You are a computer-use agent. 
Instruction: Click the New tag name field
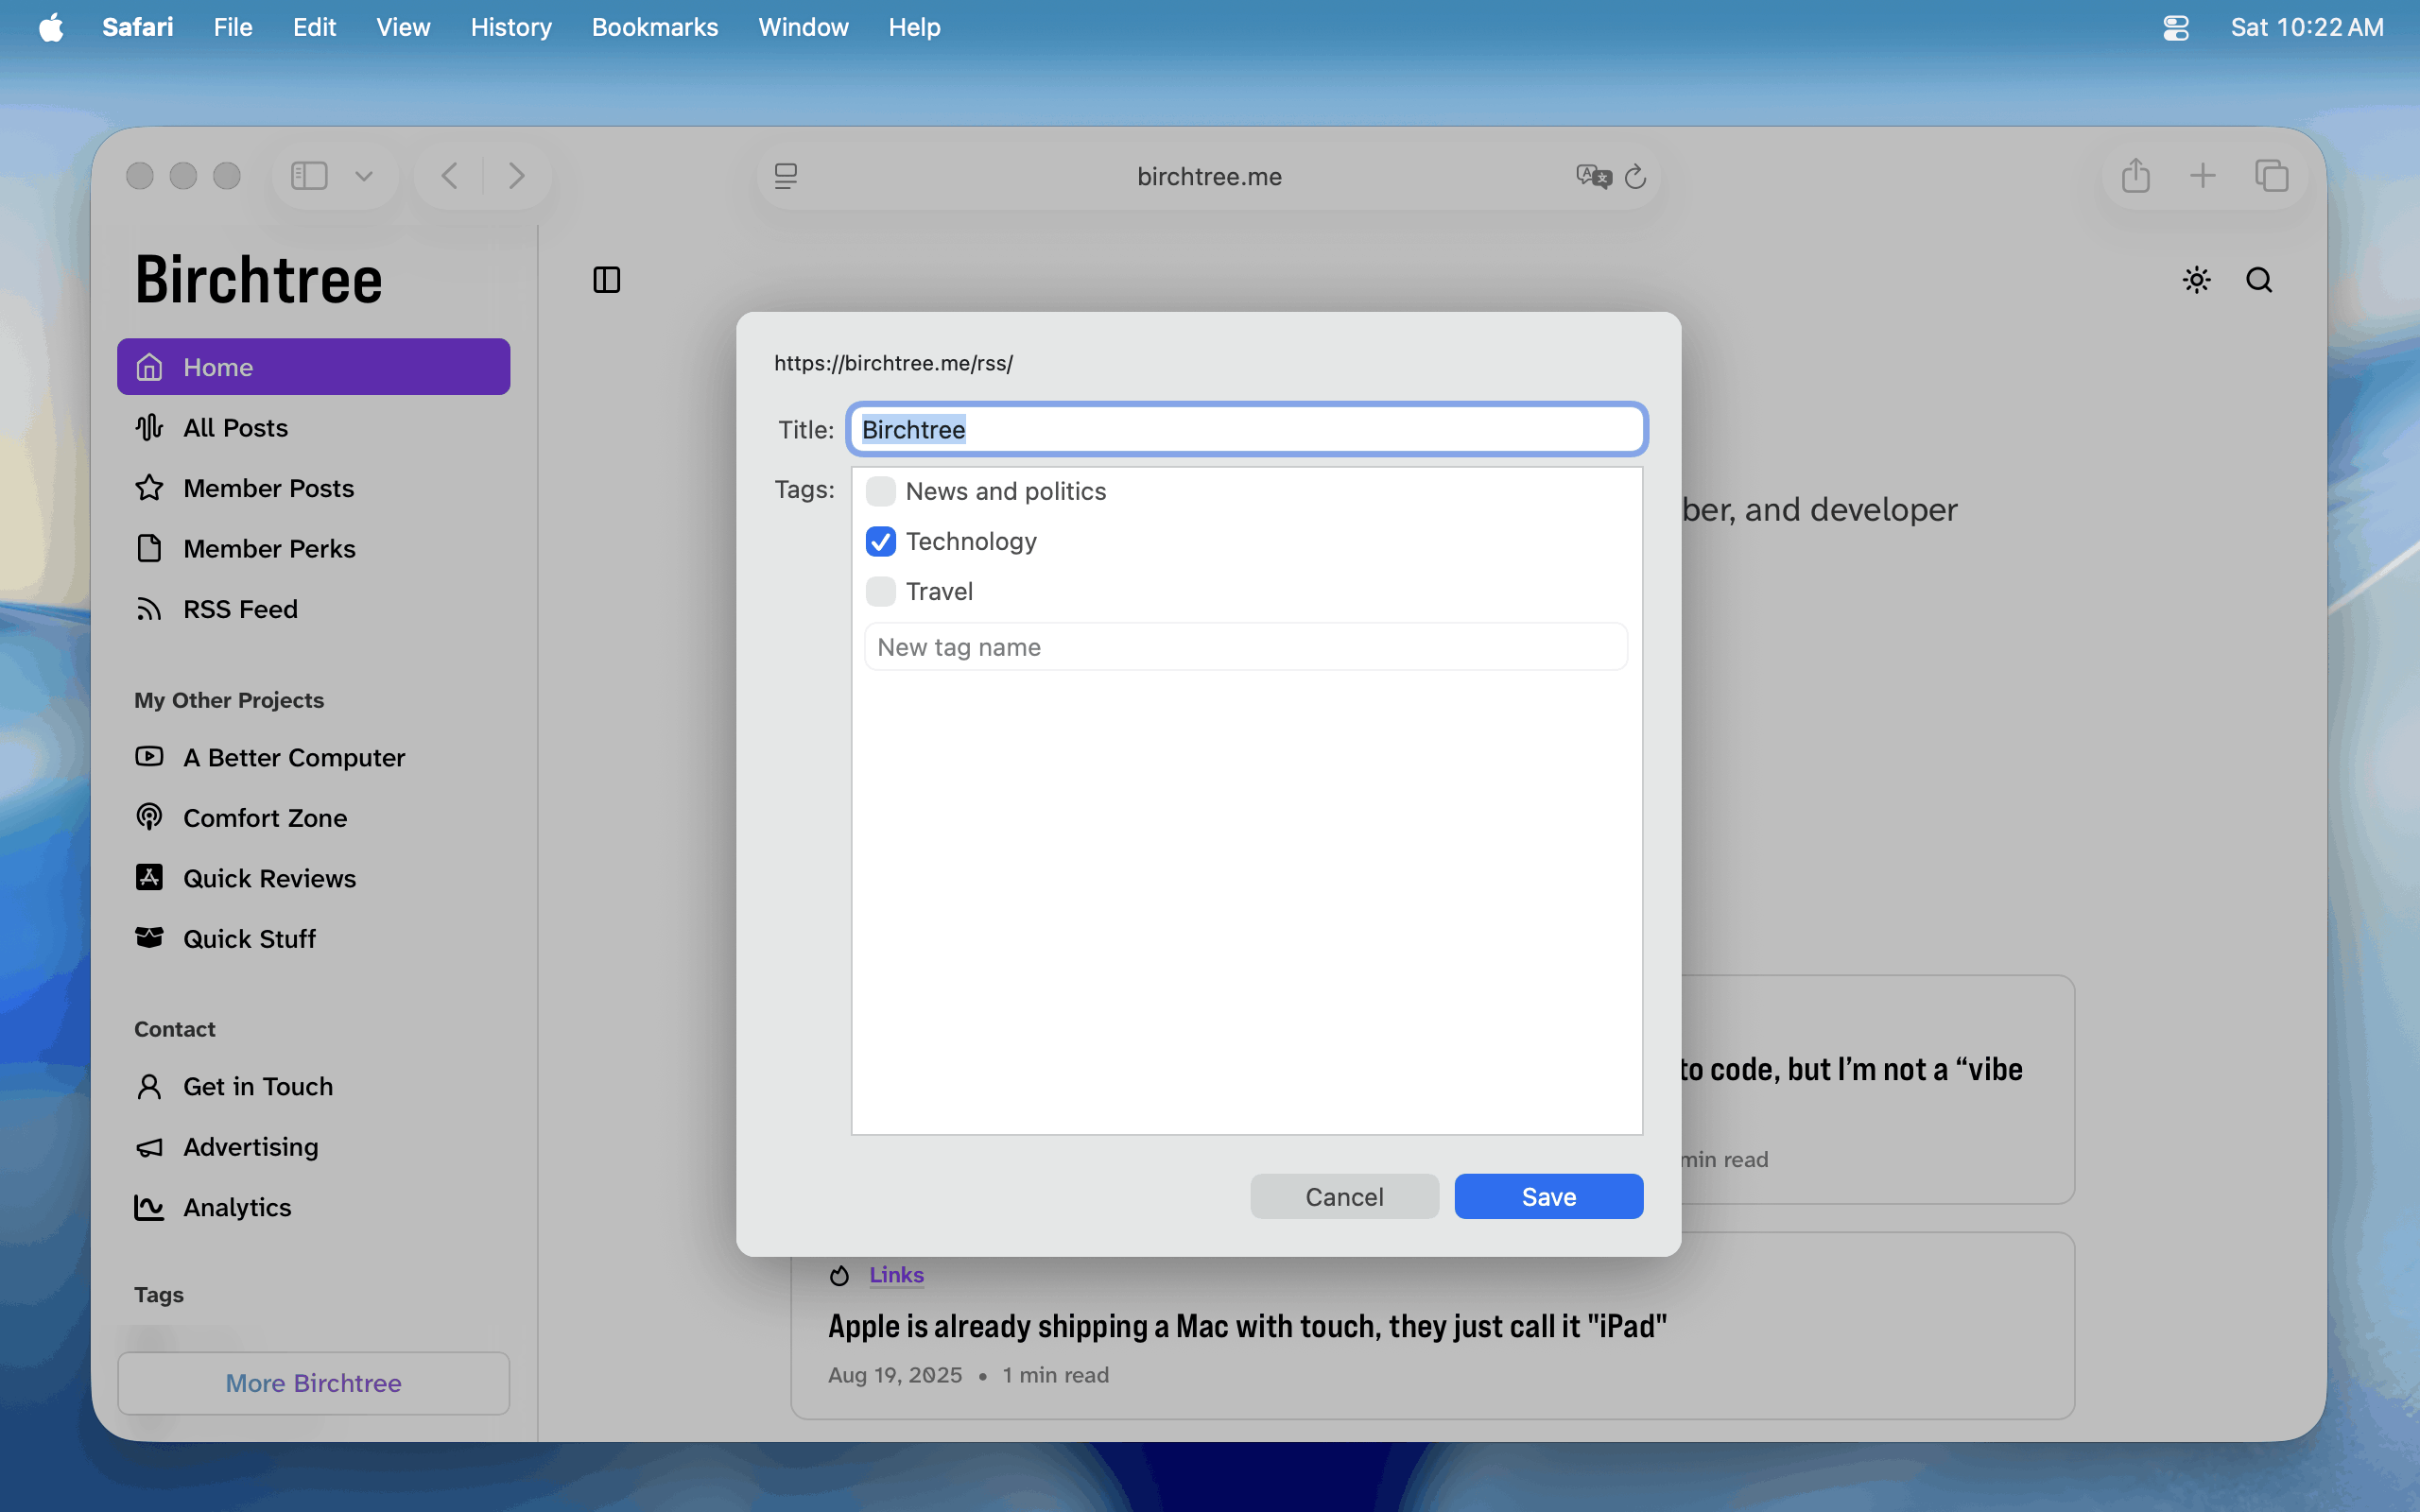(x=1245, y=647)
